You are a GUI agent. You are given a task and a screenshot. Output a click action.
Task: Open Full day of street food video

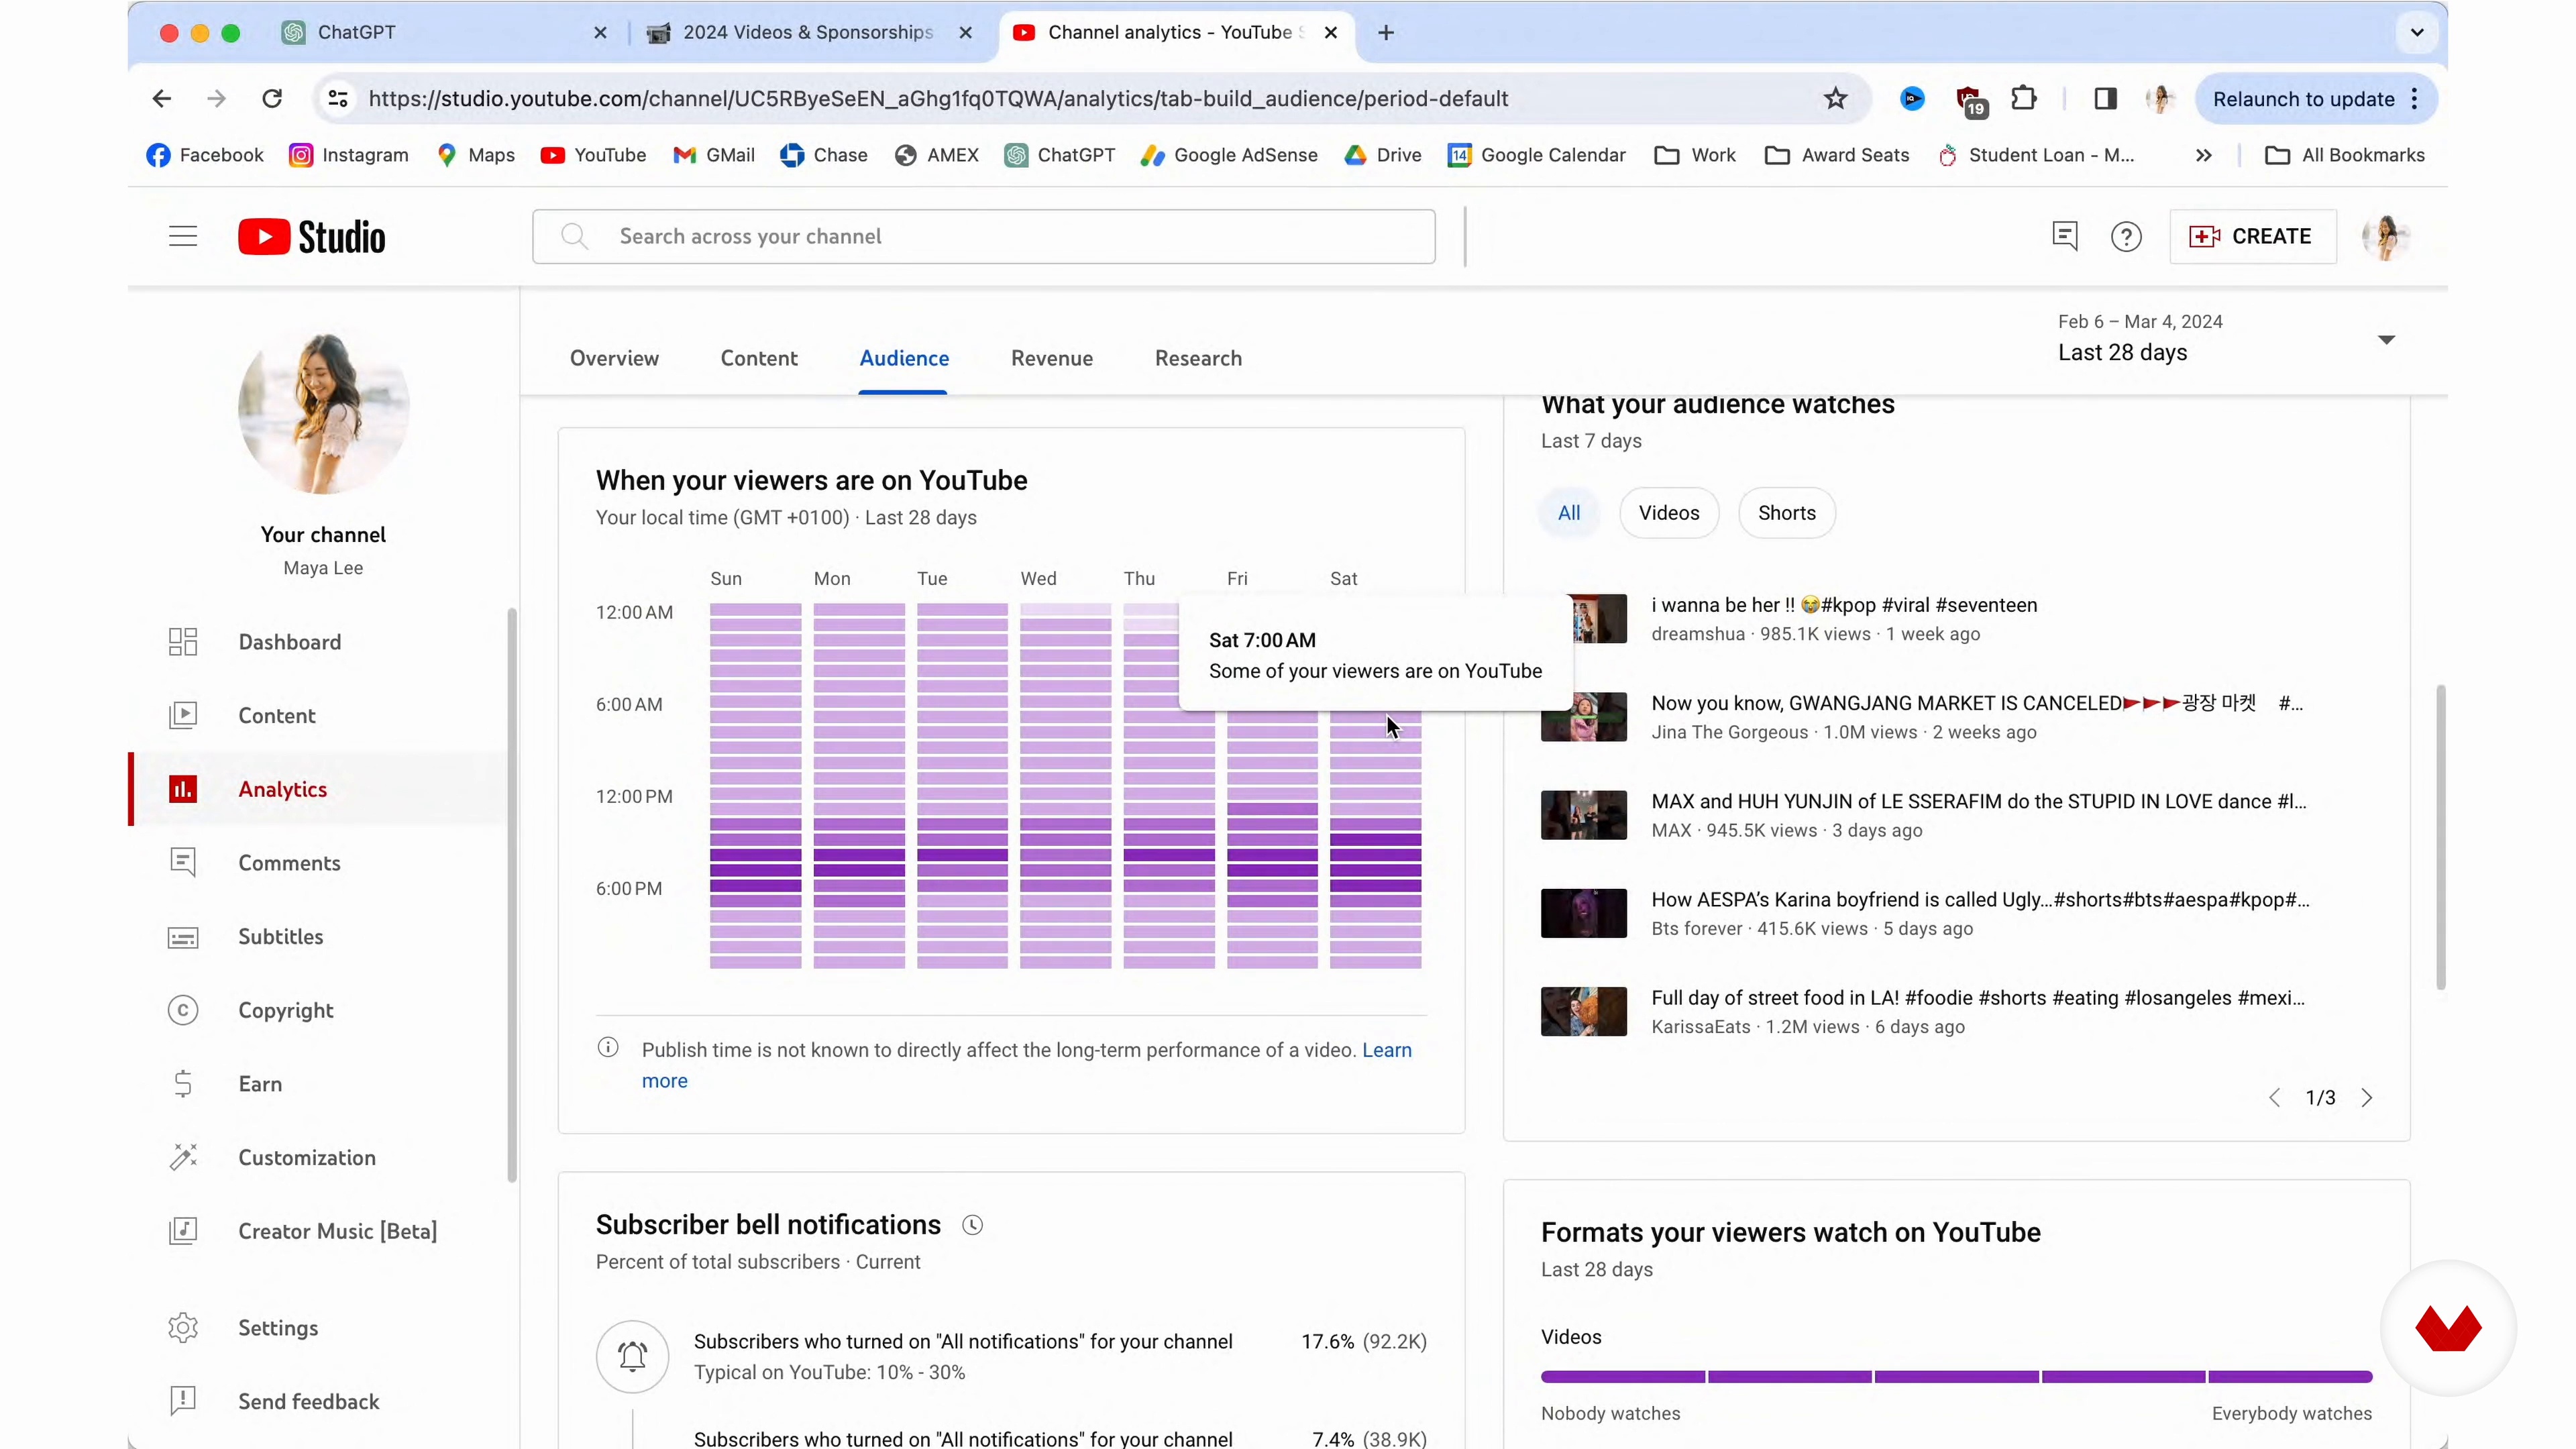1977,998
